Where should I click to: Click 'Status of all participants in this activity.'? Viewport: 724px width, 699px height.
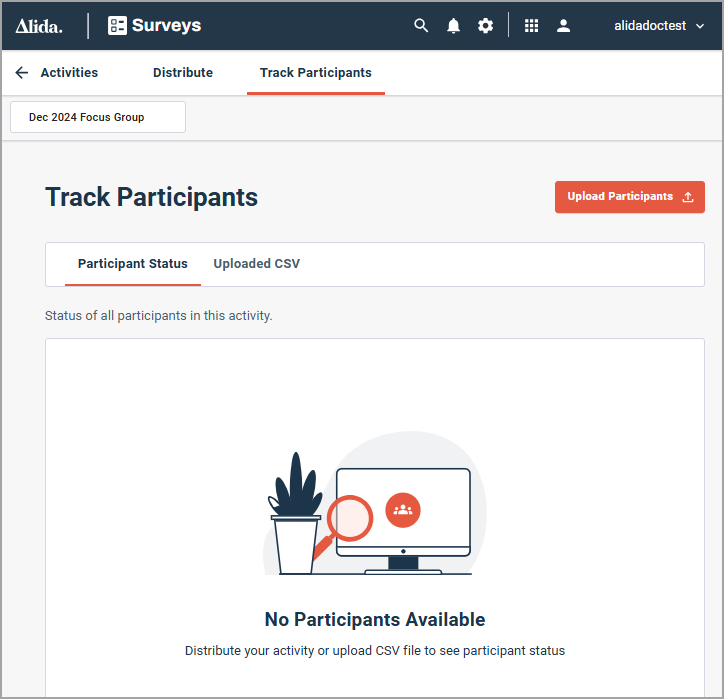(158, 316)
